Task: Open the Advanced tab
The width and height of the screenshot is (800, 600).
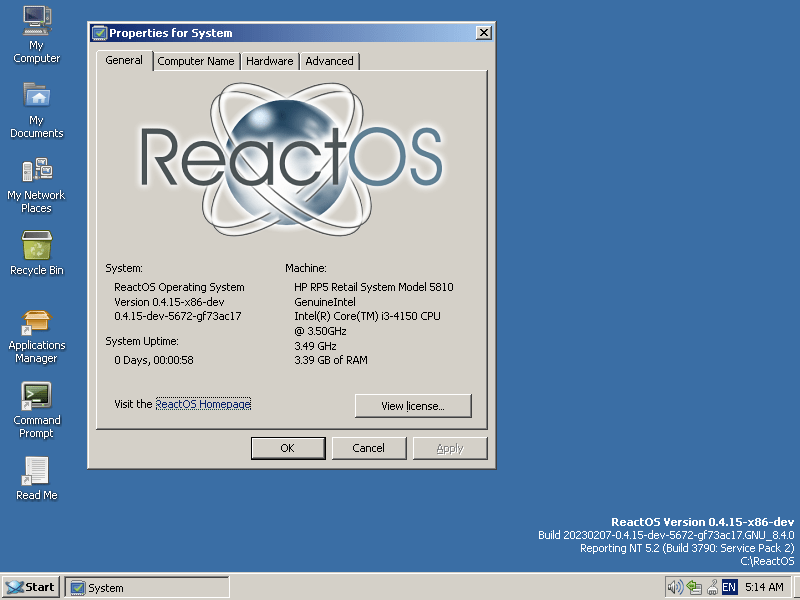Action: [329, 61]
